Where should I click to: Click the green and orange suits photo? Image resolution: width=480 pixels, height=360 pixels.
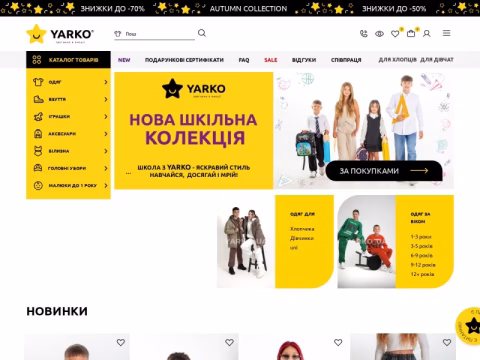point(366,242)
